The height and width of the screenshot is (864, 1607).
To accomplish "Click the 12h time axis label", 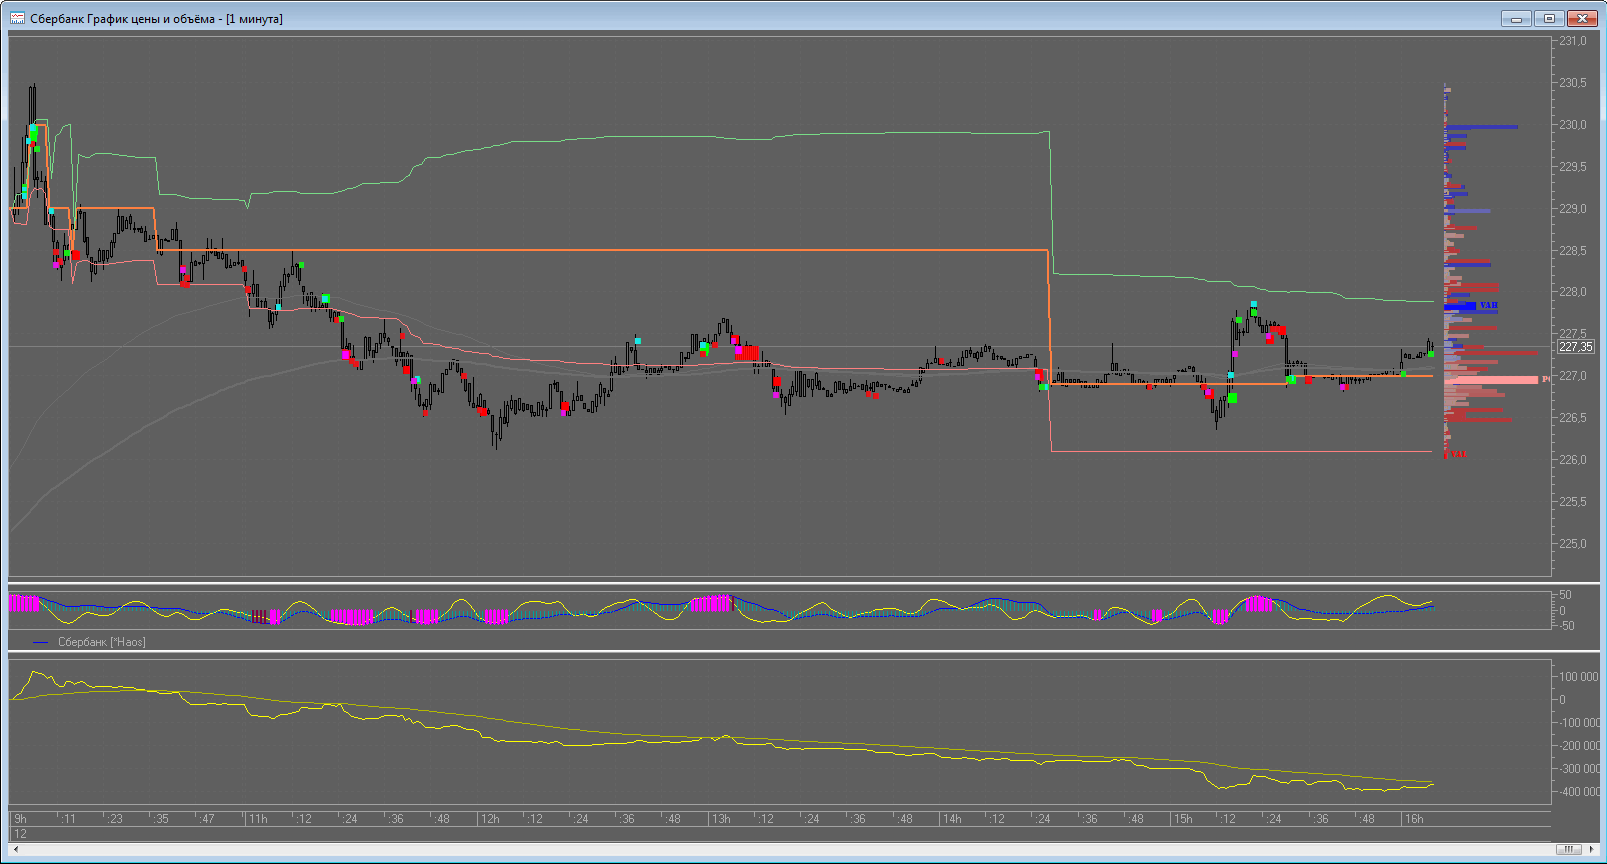I will (x=489, y=819).
